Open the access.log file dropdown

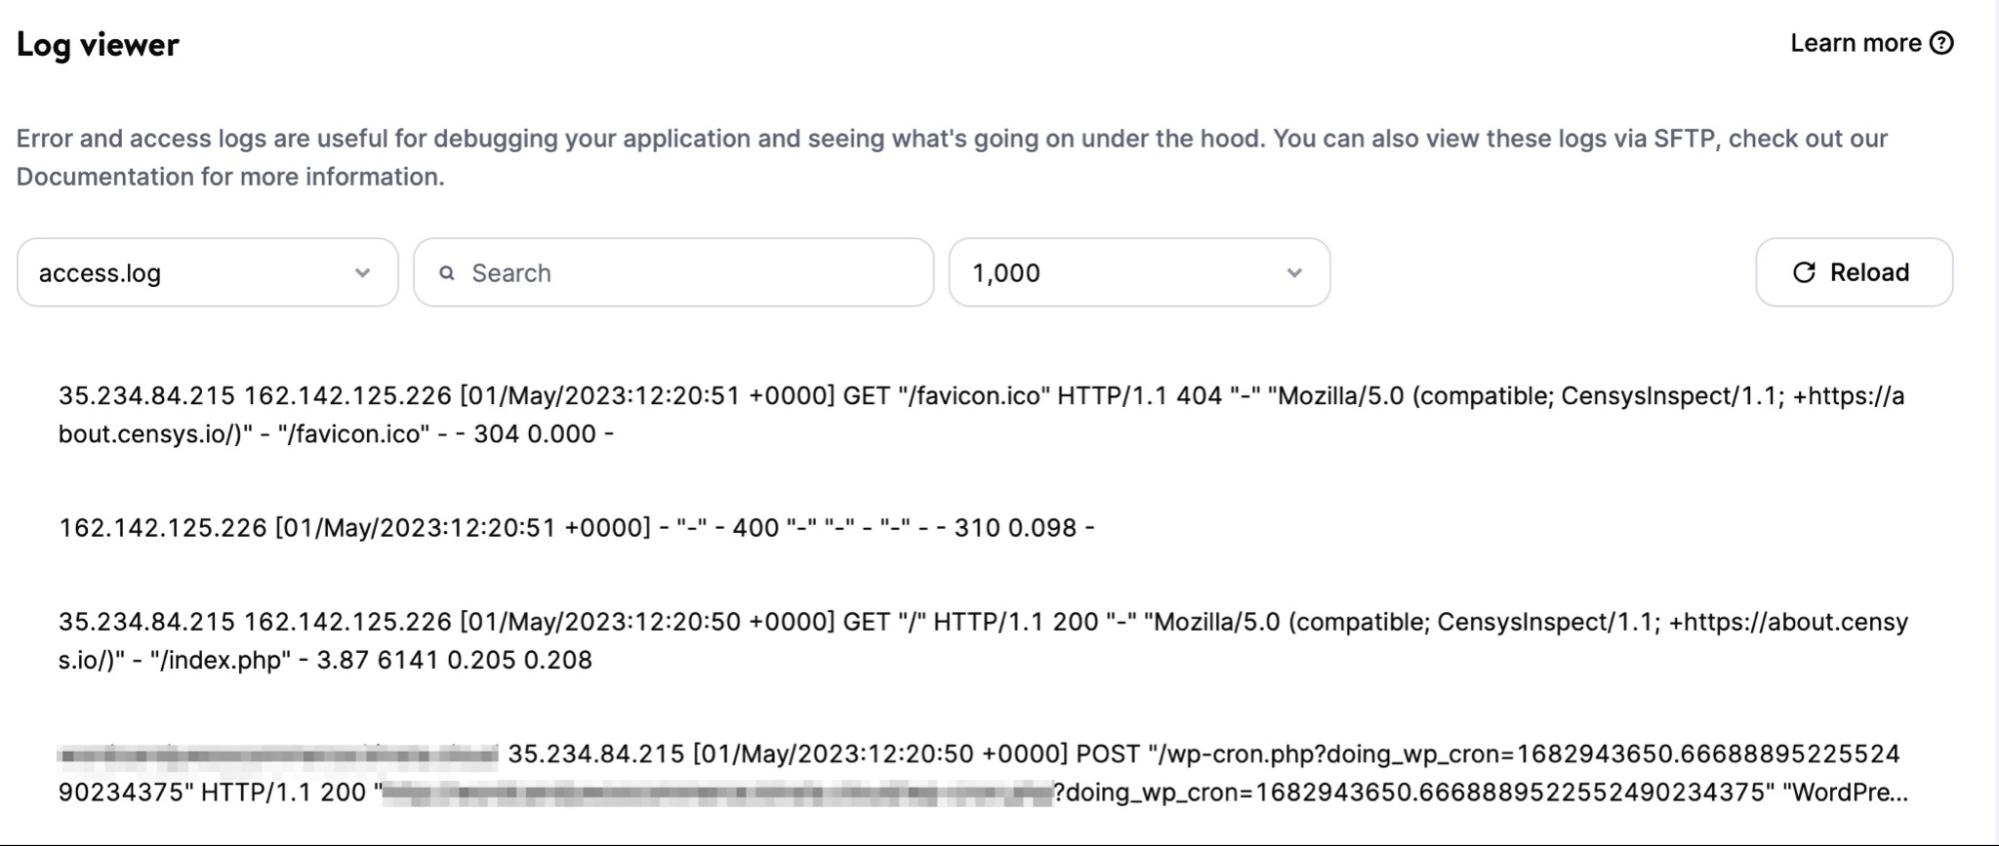point(207,272)
